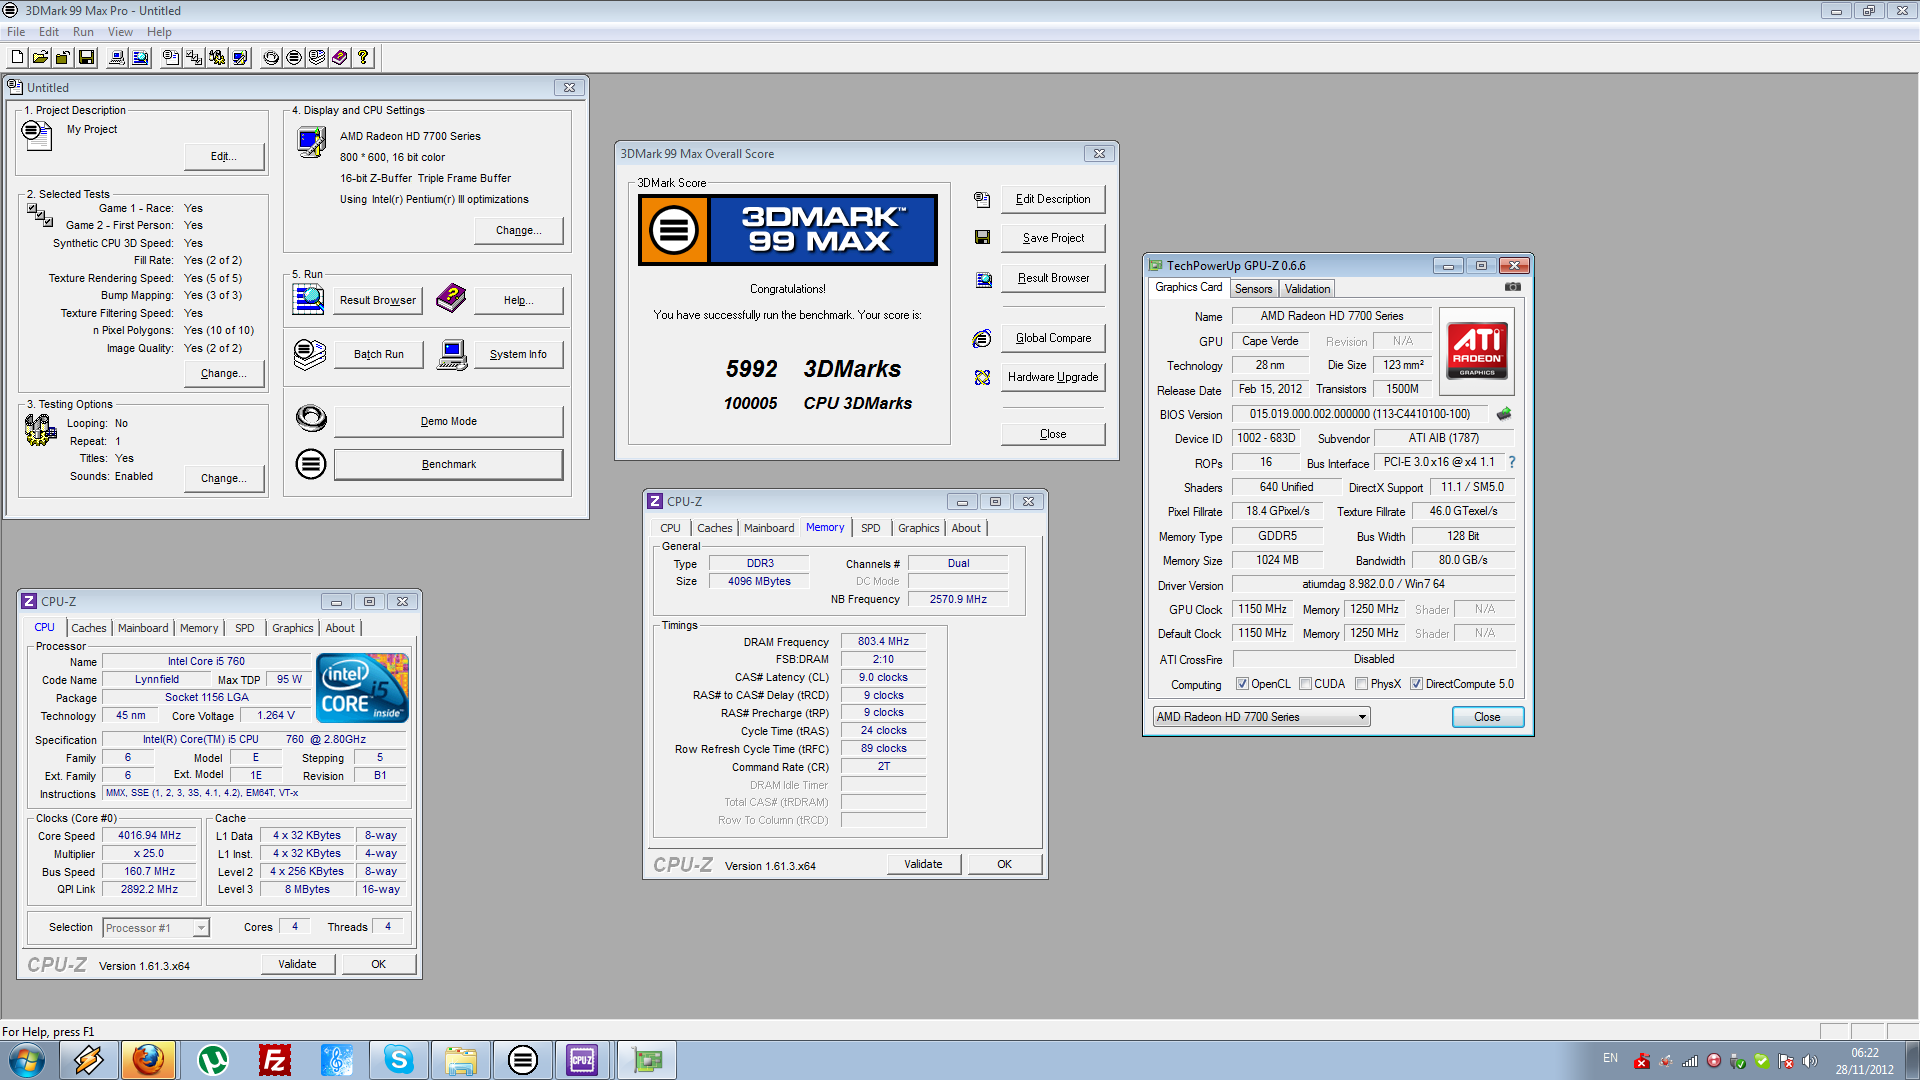Image resolution: width=1920 pixels, height=1080 pixels.
Task: Click the BIOS save chip icon in GPU-Z
Action: (1504, 414)
